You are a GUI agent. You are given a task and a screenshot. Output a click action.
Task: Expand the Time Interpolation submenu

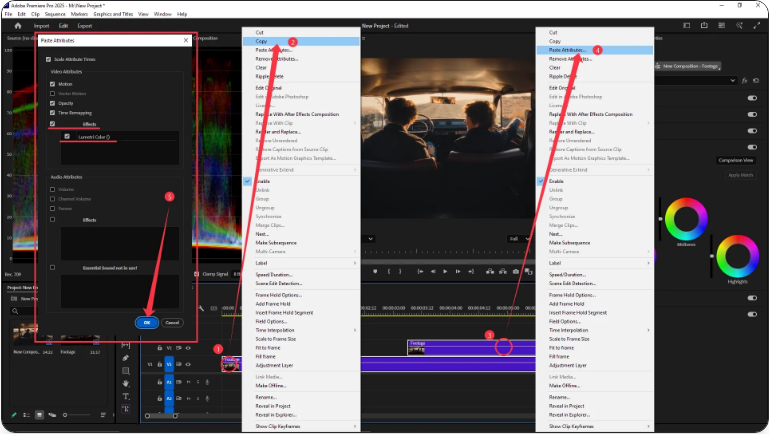point(300,329)
